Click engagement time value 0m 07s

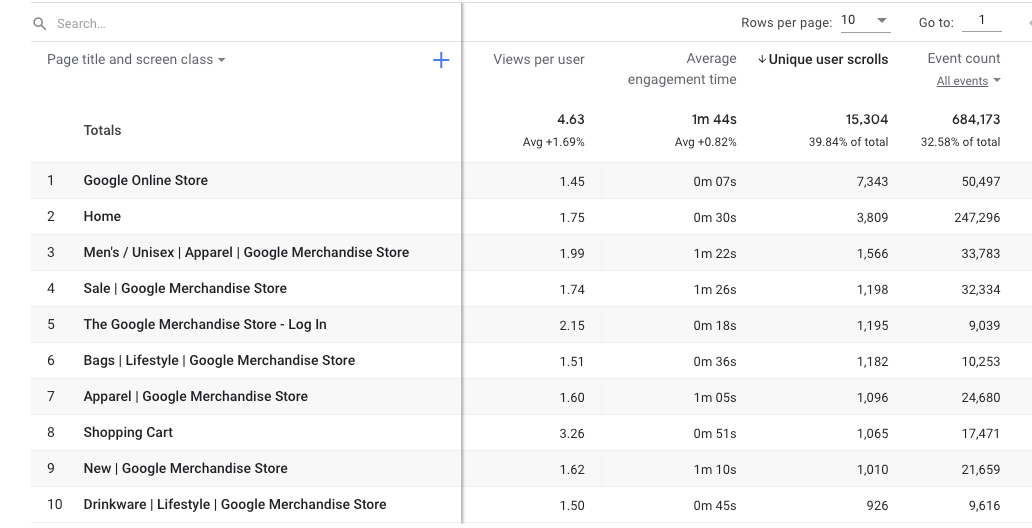pos(715,182)
